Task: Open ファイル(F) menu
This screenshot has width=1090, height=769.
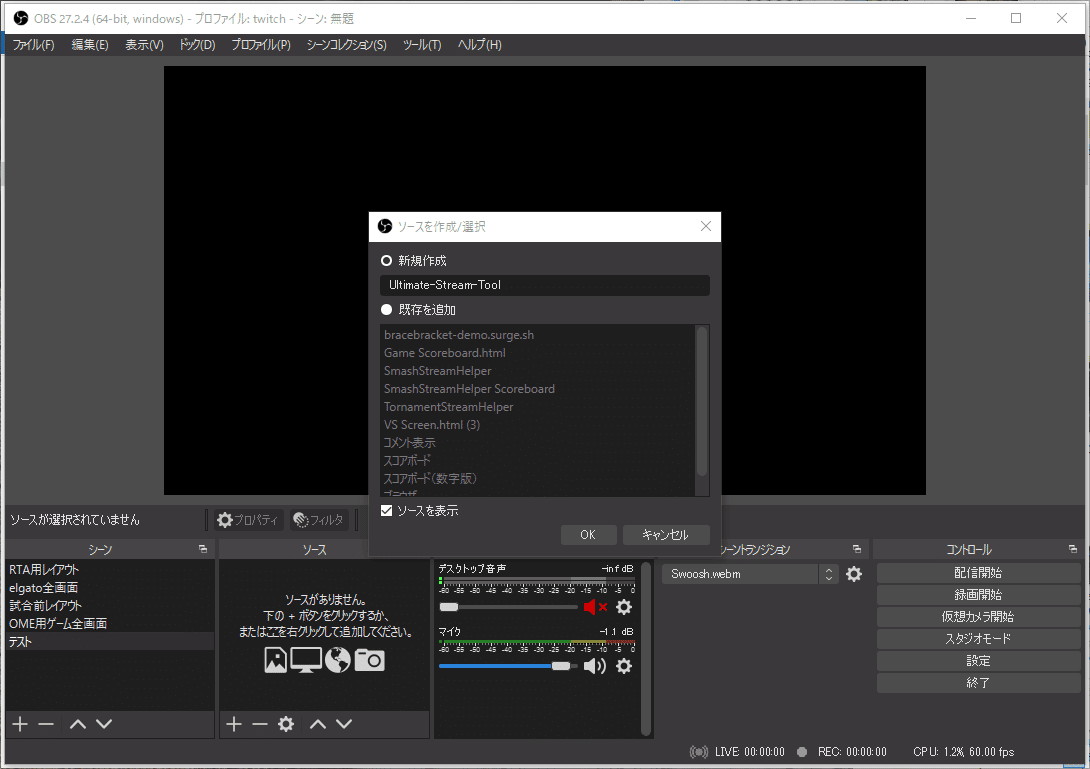Action: pyautogui.click(x=33, y=44)
